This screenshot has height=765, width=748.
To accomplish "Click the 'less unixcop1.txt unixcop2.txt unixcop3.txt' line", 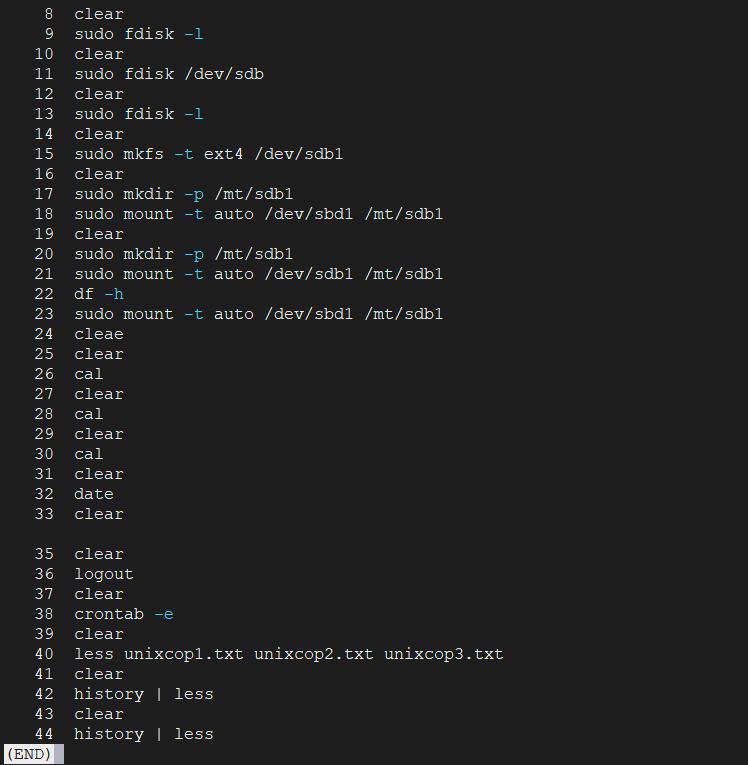I will click(x=288, y=654).
